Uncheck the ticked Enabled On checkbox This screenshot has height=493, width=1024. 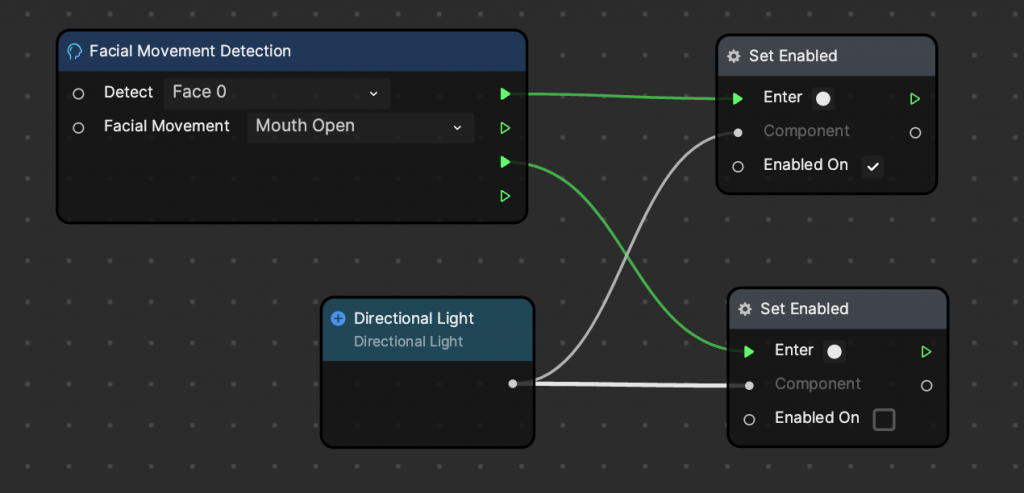pos(872,167)
